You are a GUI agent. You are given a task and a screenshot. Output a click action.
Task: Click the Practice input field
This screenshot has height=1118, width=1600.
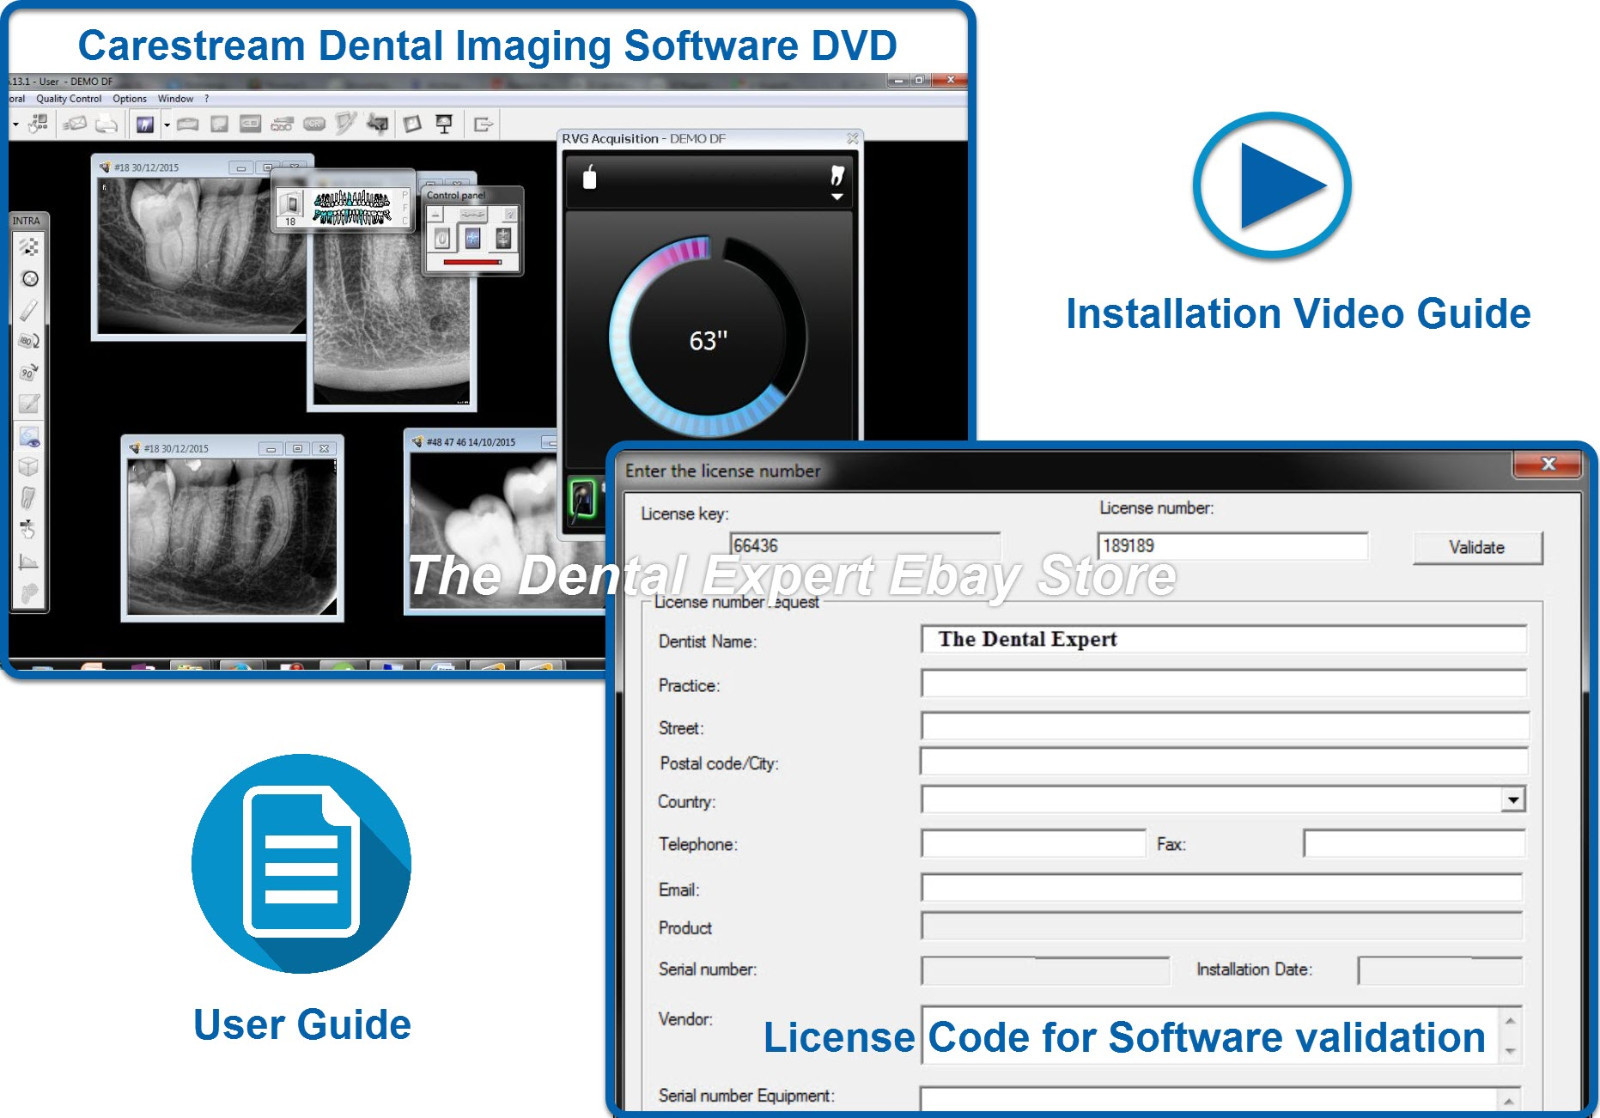[1224, 684]
